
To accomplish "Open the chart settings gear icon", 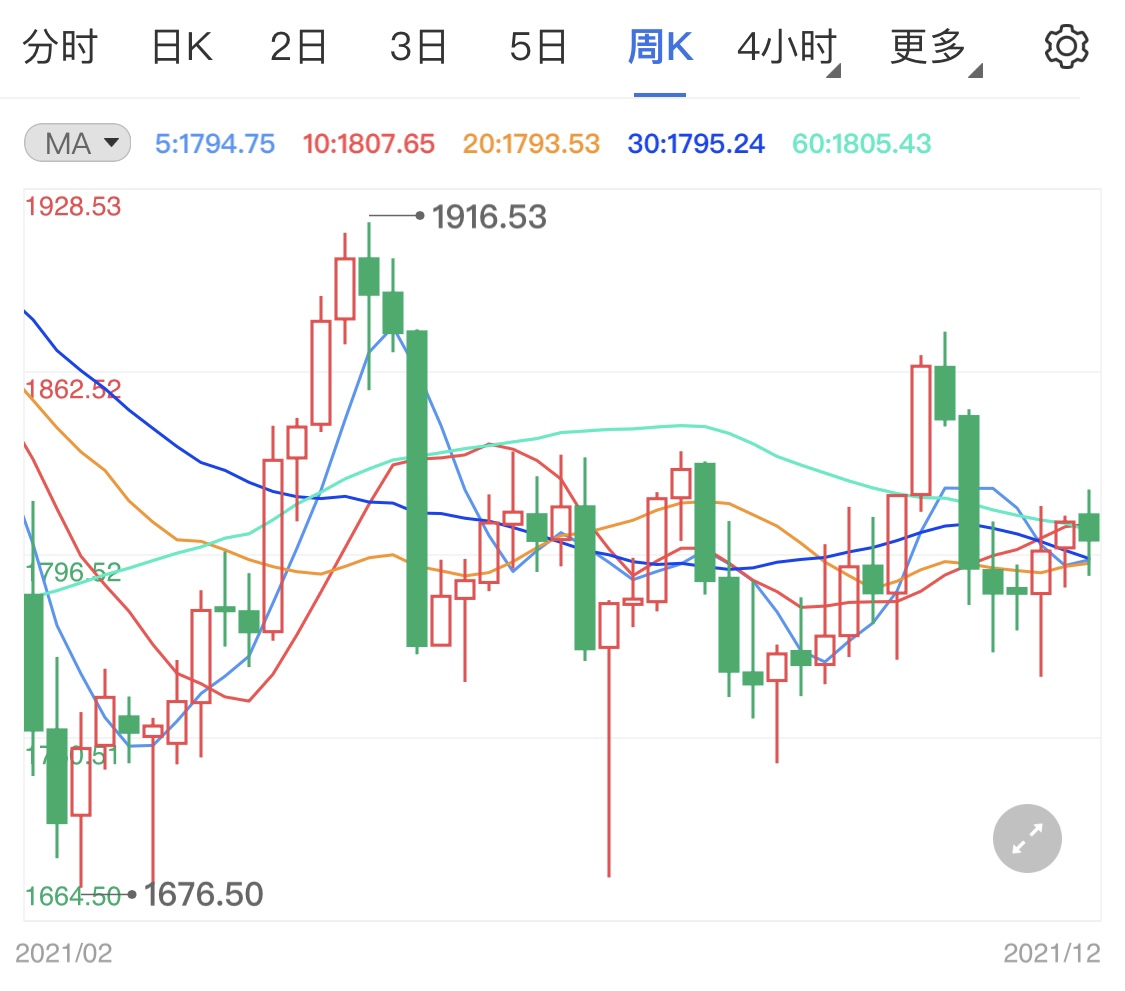I will [x=1066, y=47].
